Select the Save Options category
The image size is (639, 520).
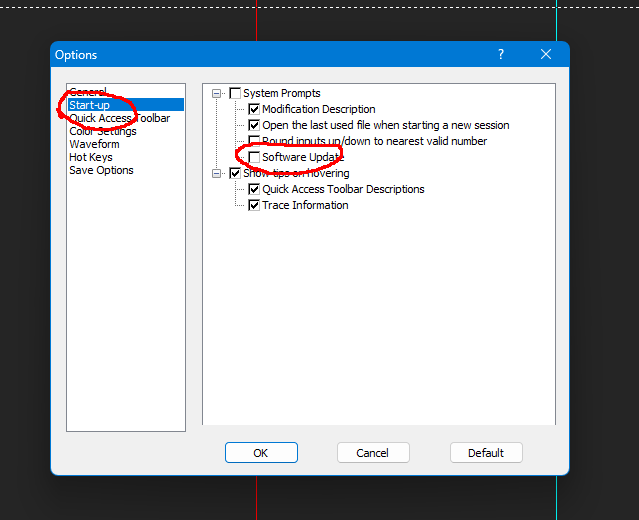pyautogui.click(x=101, y=170)
